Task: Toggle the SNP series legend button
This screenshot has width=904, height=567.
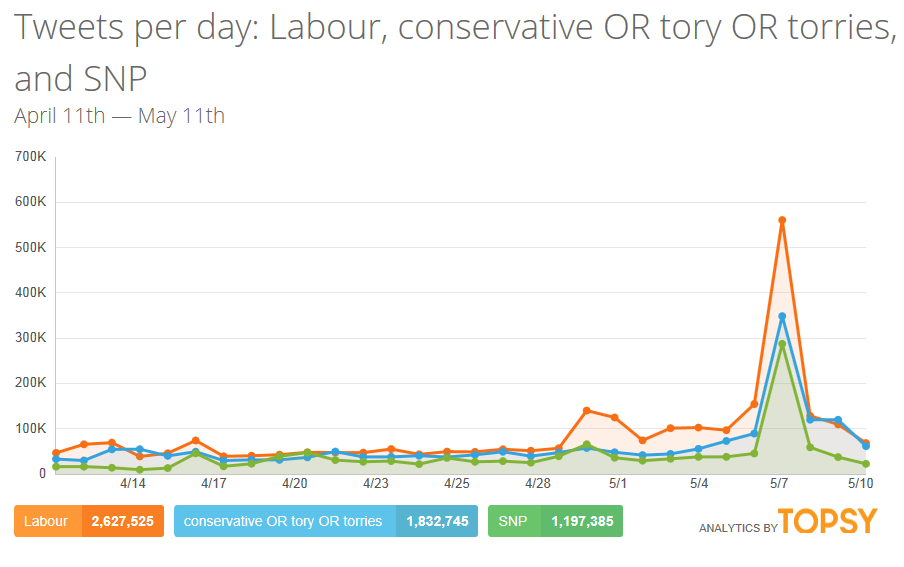Action: point(513,521)
